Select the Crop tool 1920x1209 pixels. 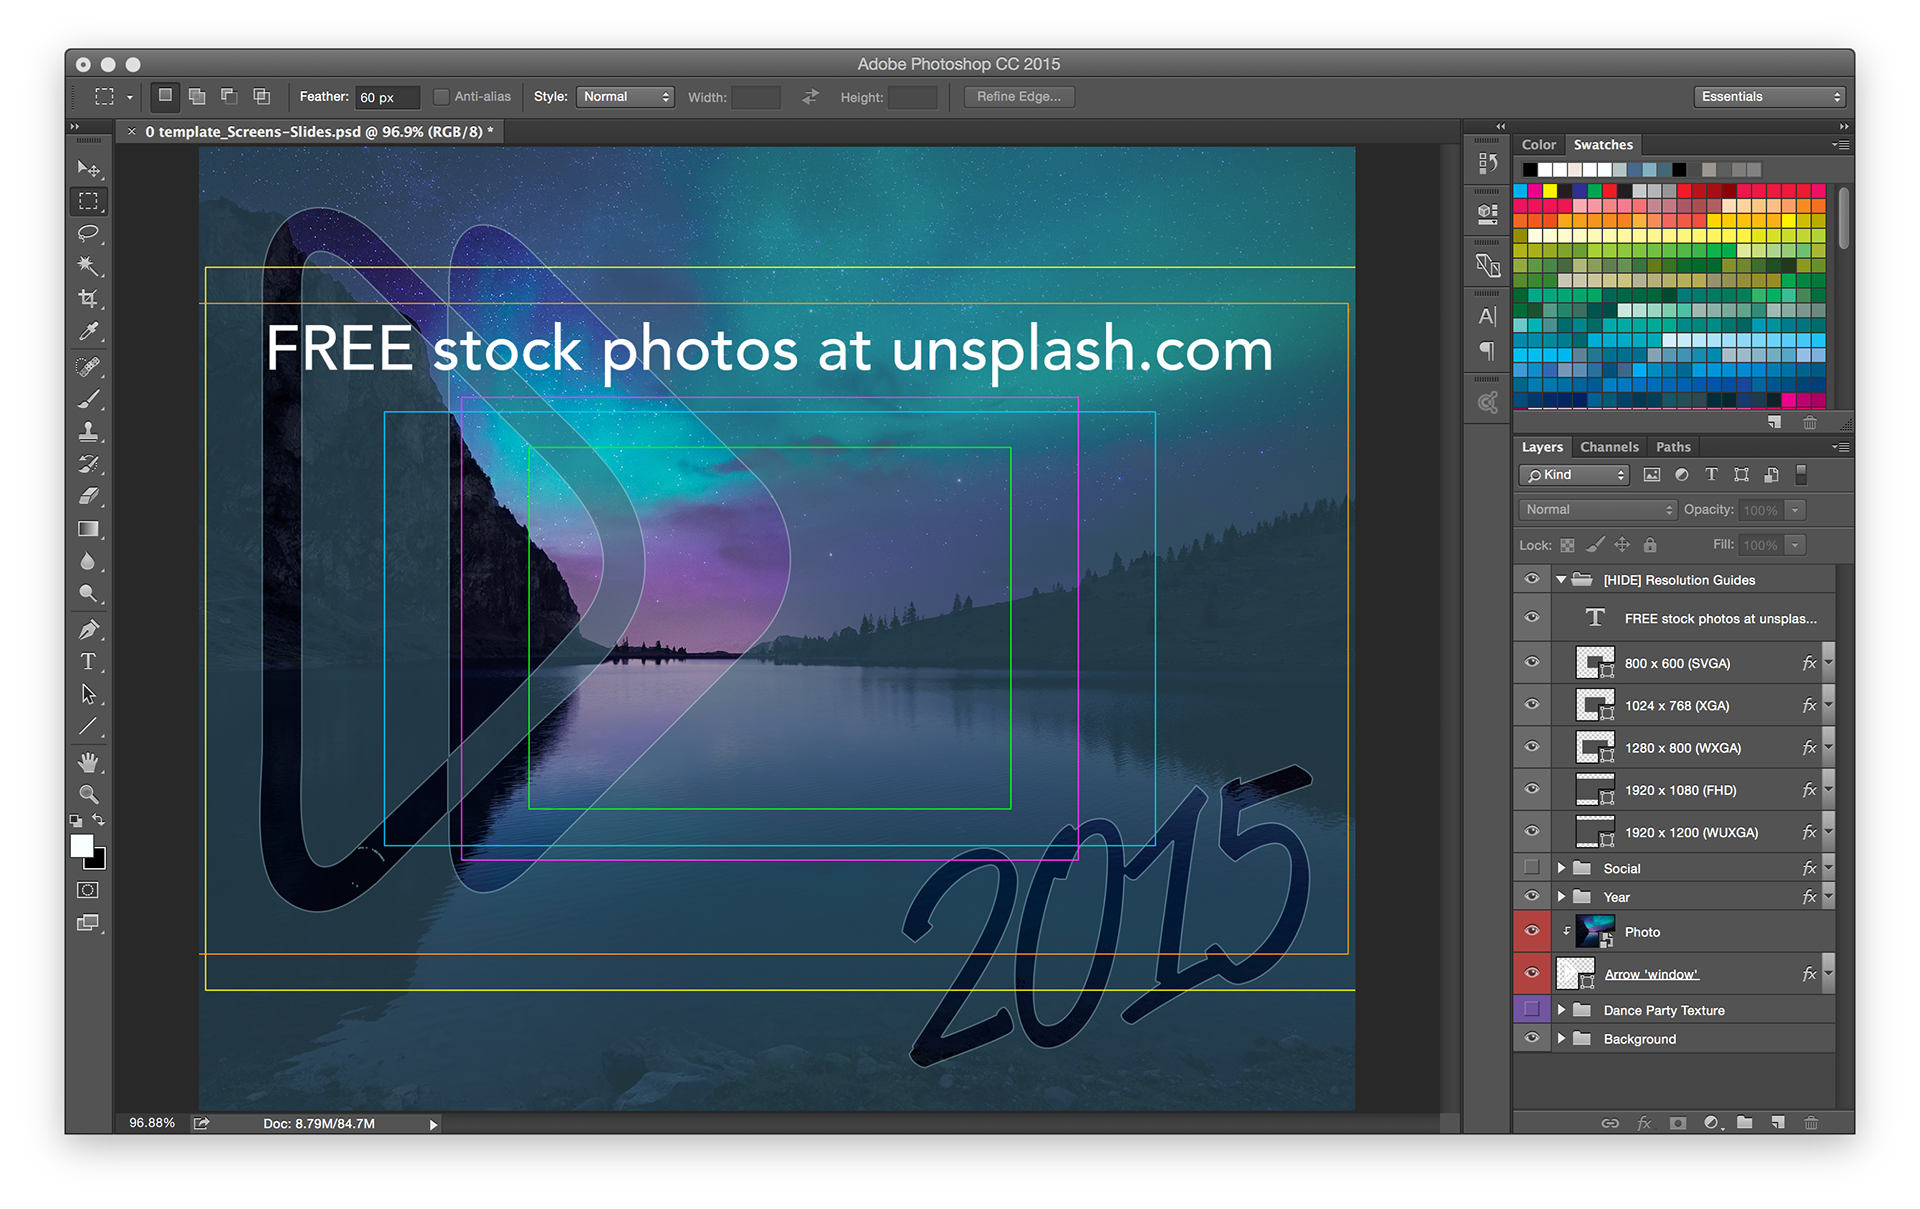pyautogui.click(x=88, y=299)
